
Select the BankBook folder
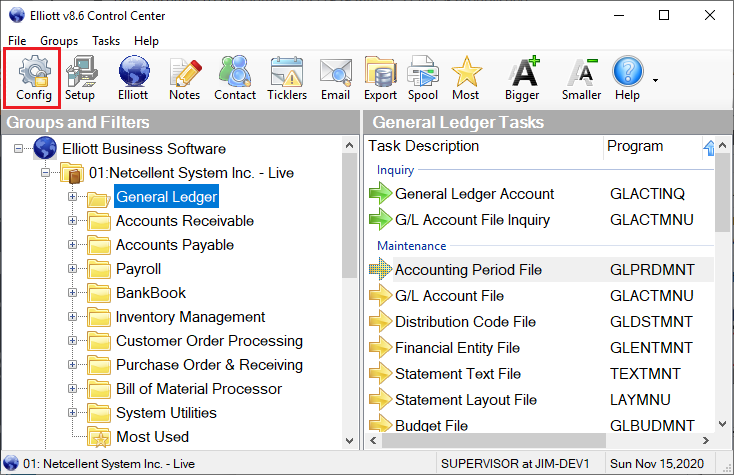(x=151, y=293)
